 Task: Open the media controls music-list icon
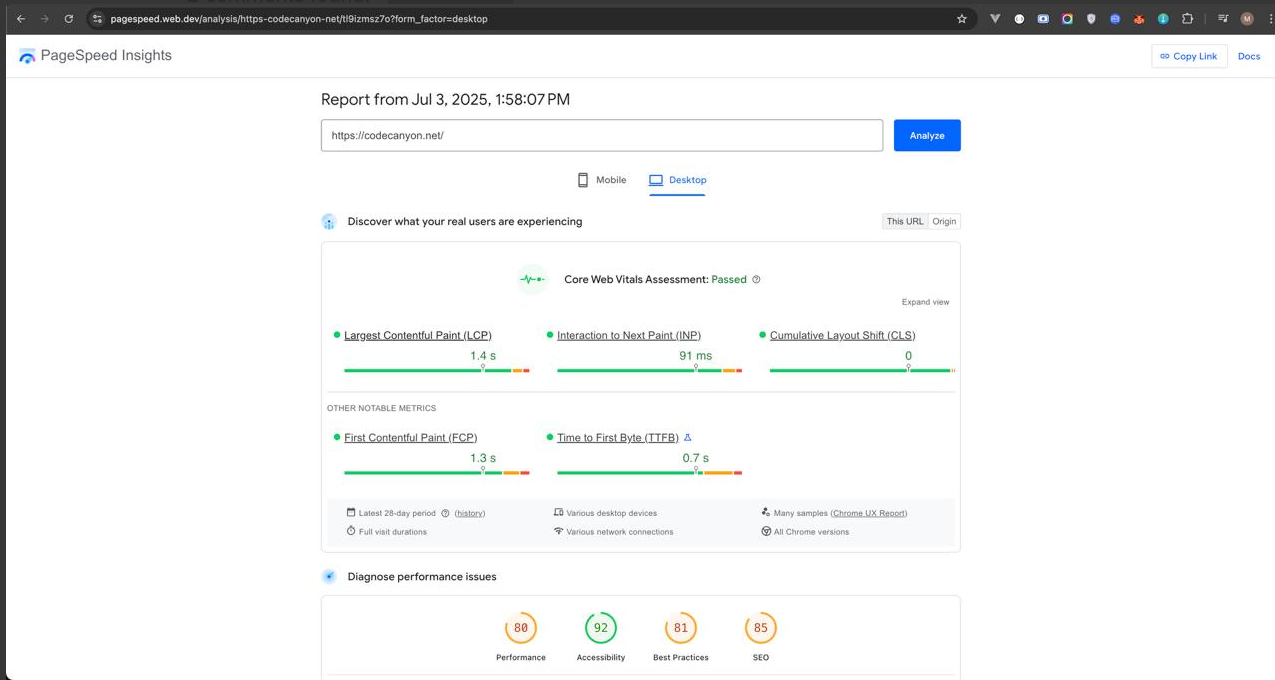(1223, 18)
